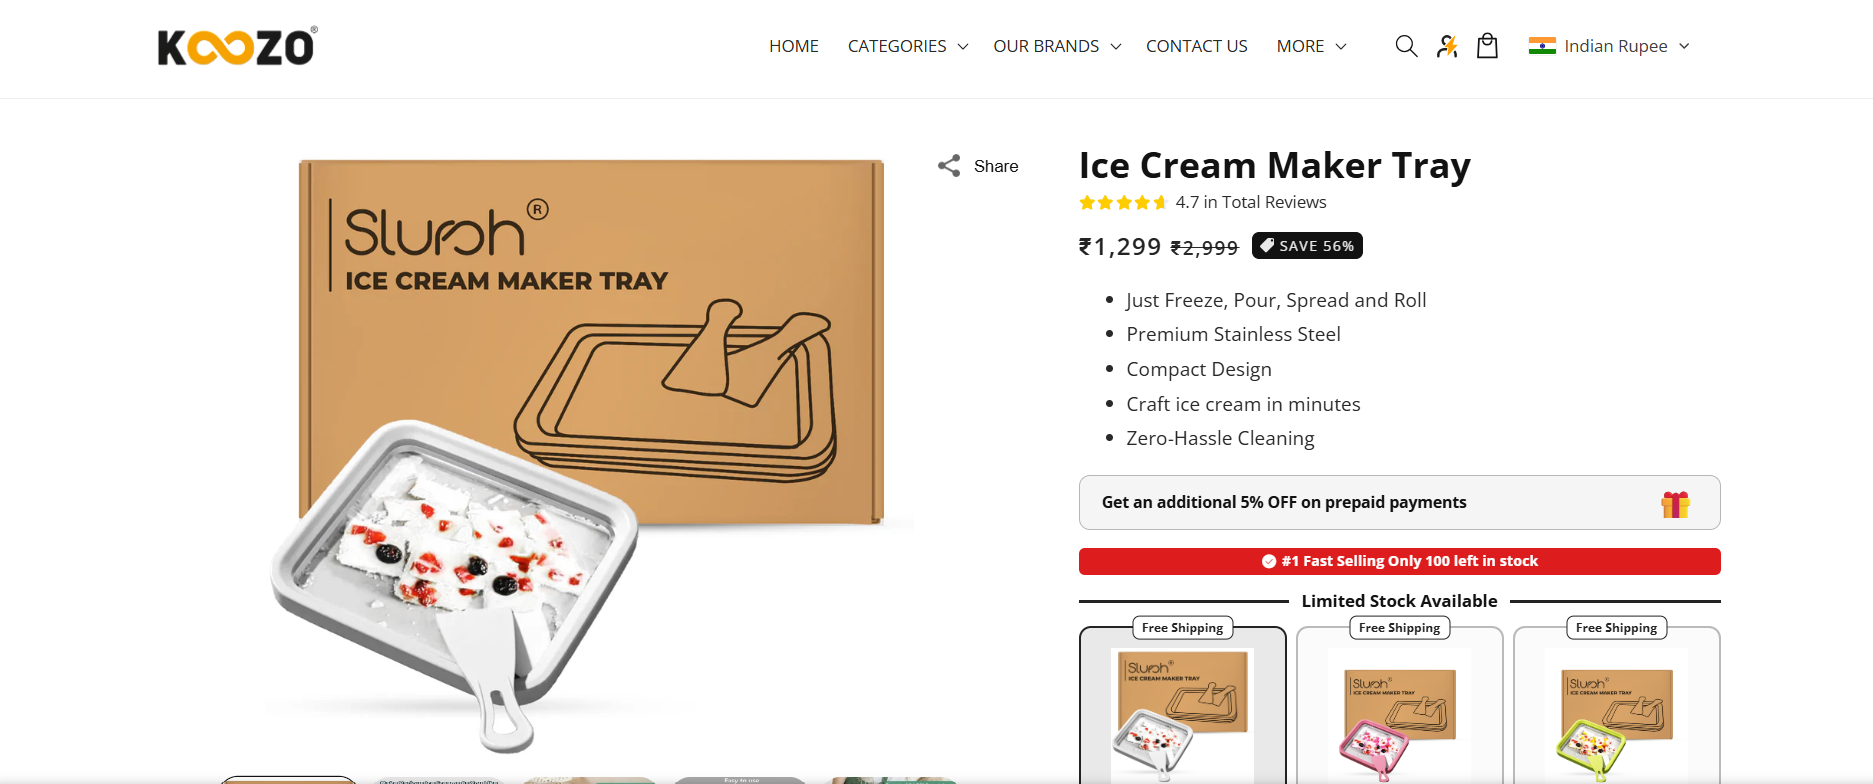
Task: Click the gift box icon in prepaid offer
Action: click(1676, 504)
